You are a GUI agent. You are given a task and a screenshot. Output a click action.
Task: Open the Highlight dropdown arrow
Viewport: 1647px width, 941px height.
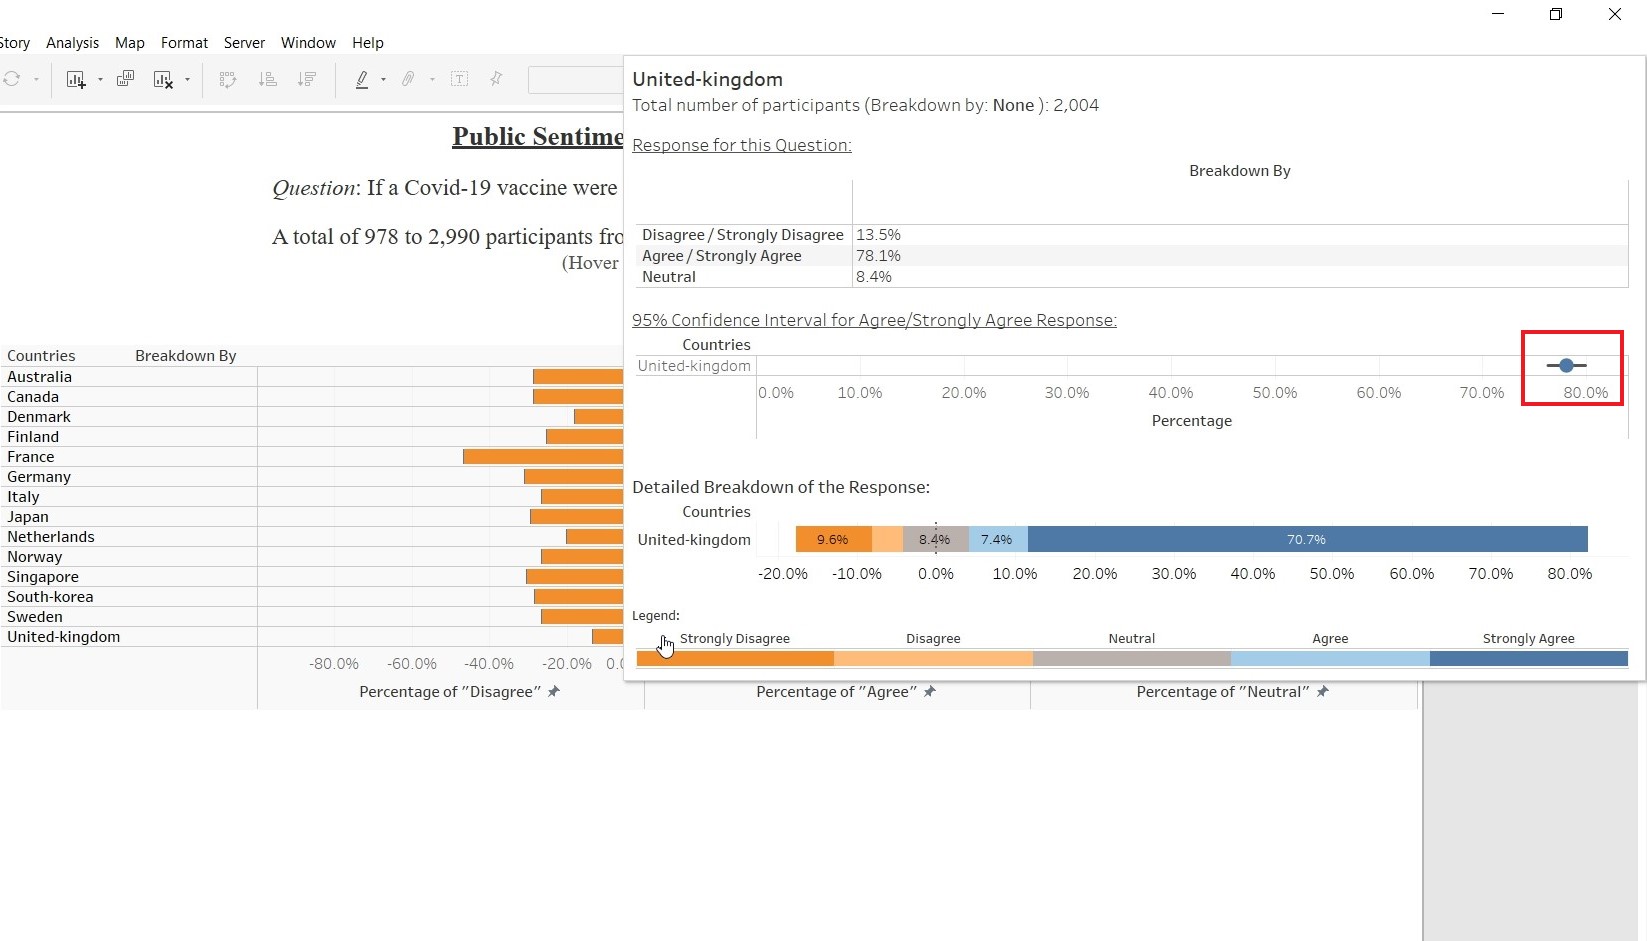[383, 80]
